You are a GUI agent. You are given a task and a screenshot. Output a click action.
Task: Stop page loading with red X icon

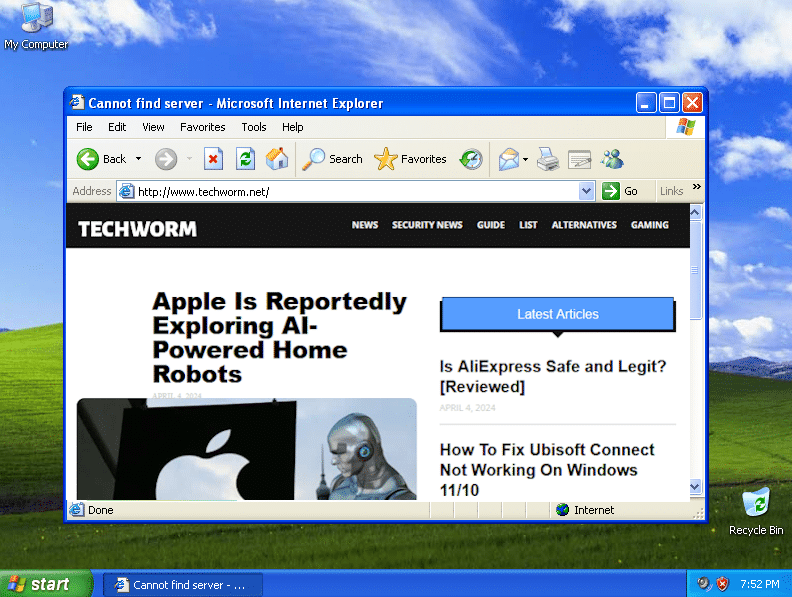coord(213,159)
